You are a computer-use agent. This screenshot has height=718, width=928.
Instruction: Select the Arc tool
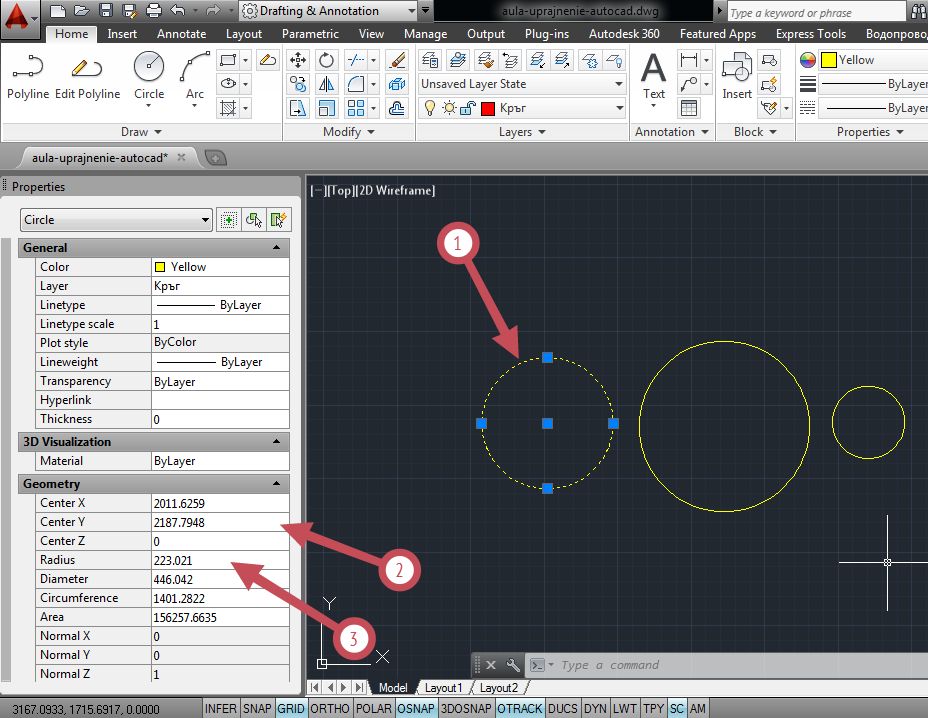195,77
